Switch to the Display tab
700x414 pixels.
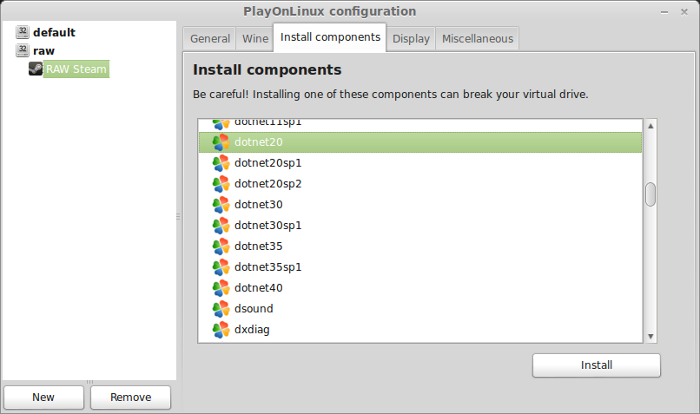click(x=411, y=39)
